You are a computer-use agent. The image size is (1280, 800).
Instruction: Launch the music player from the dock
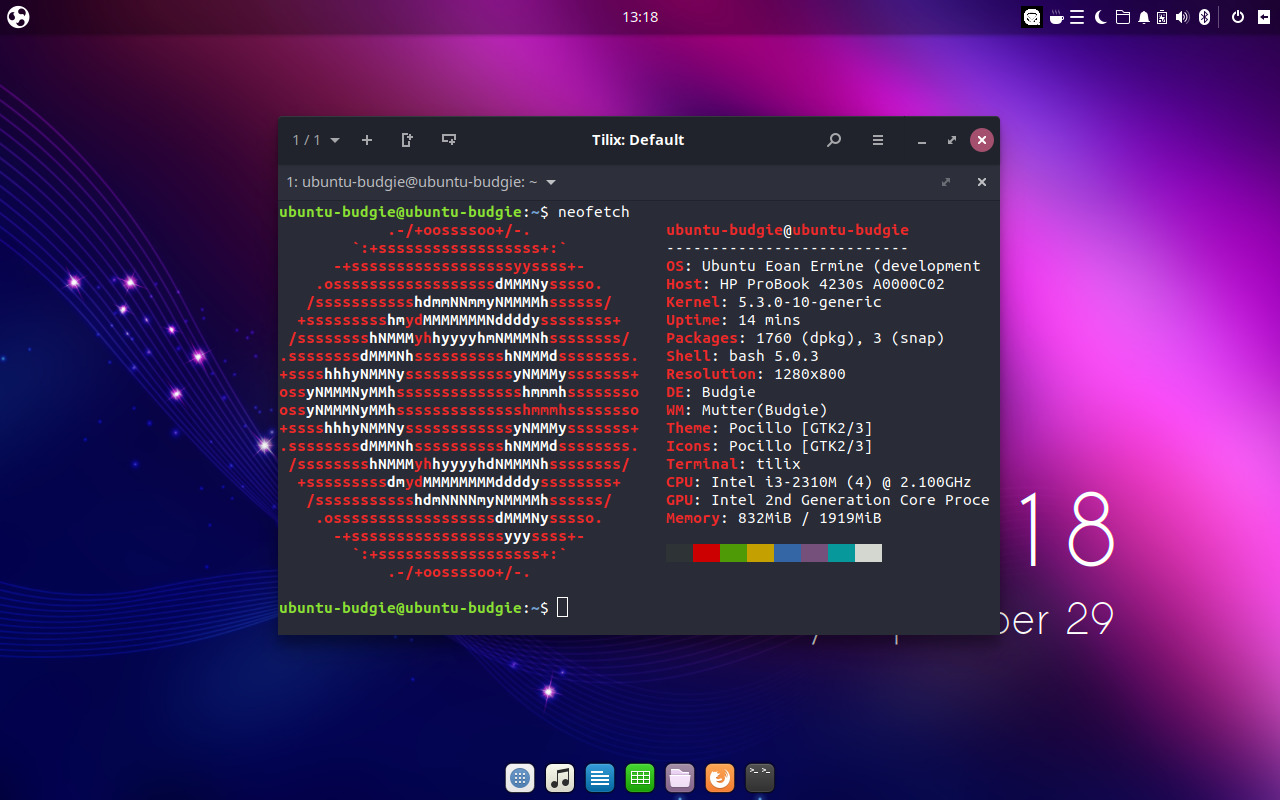click(560, 777)
